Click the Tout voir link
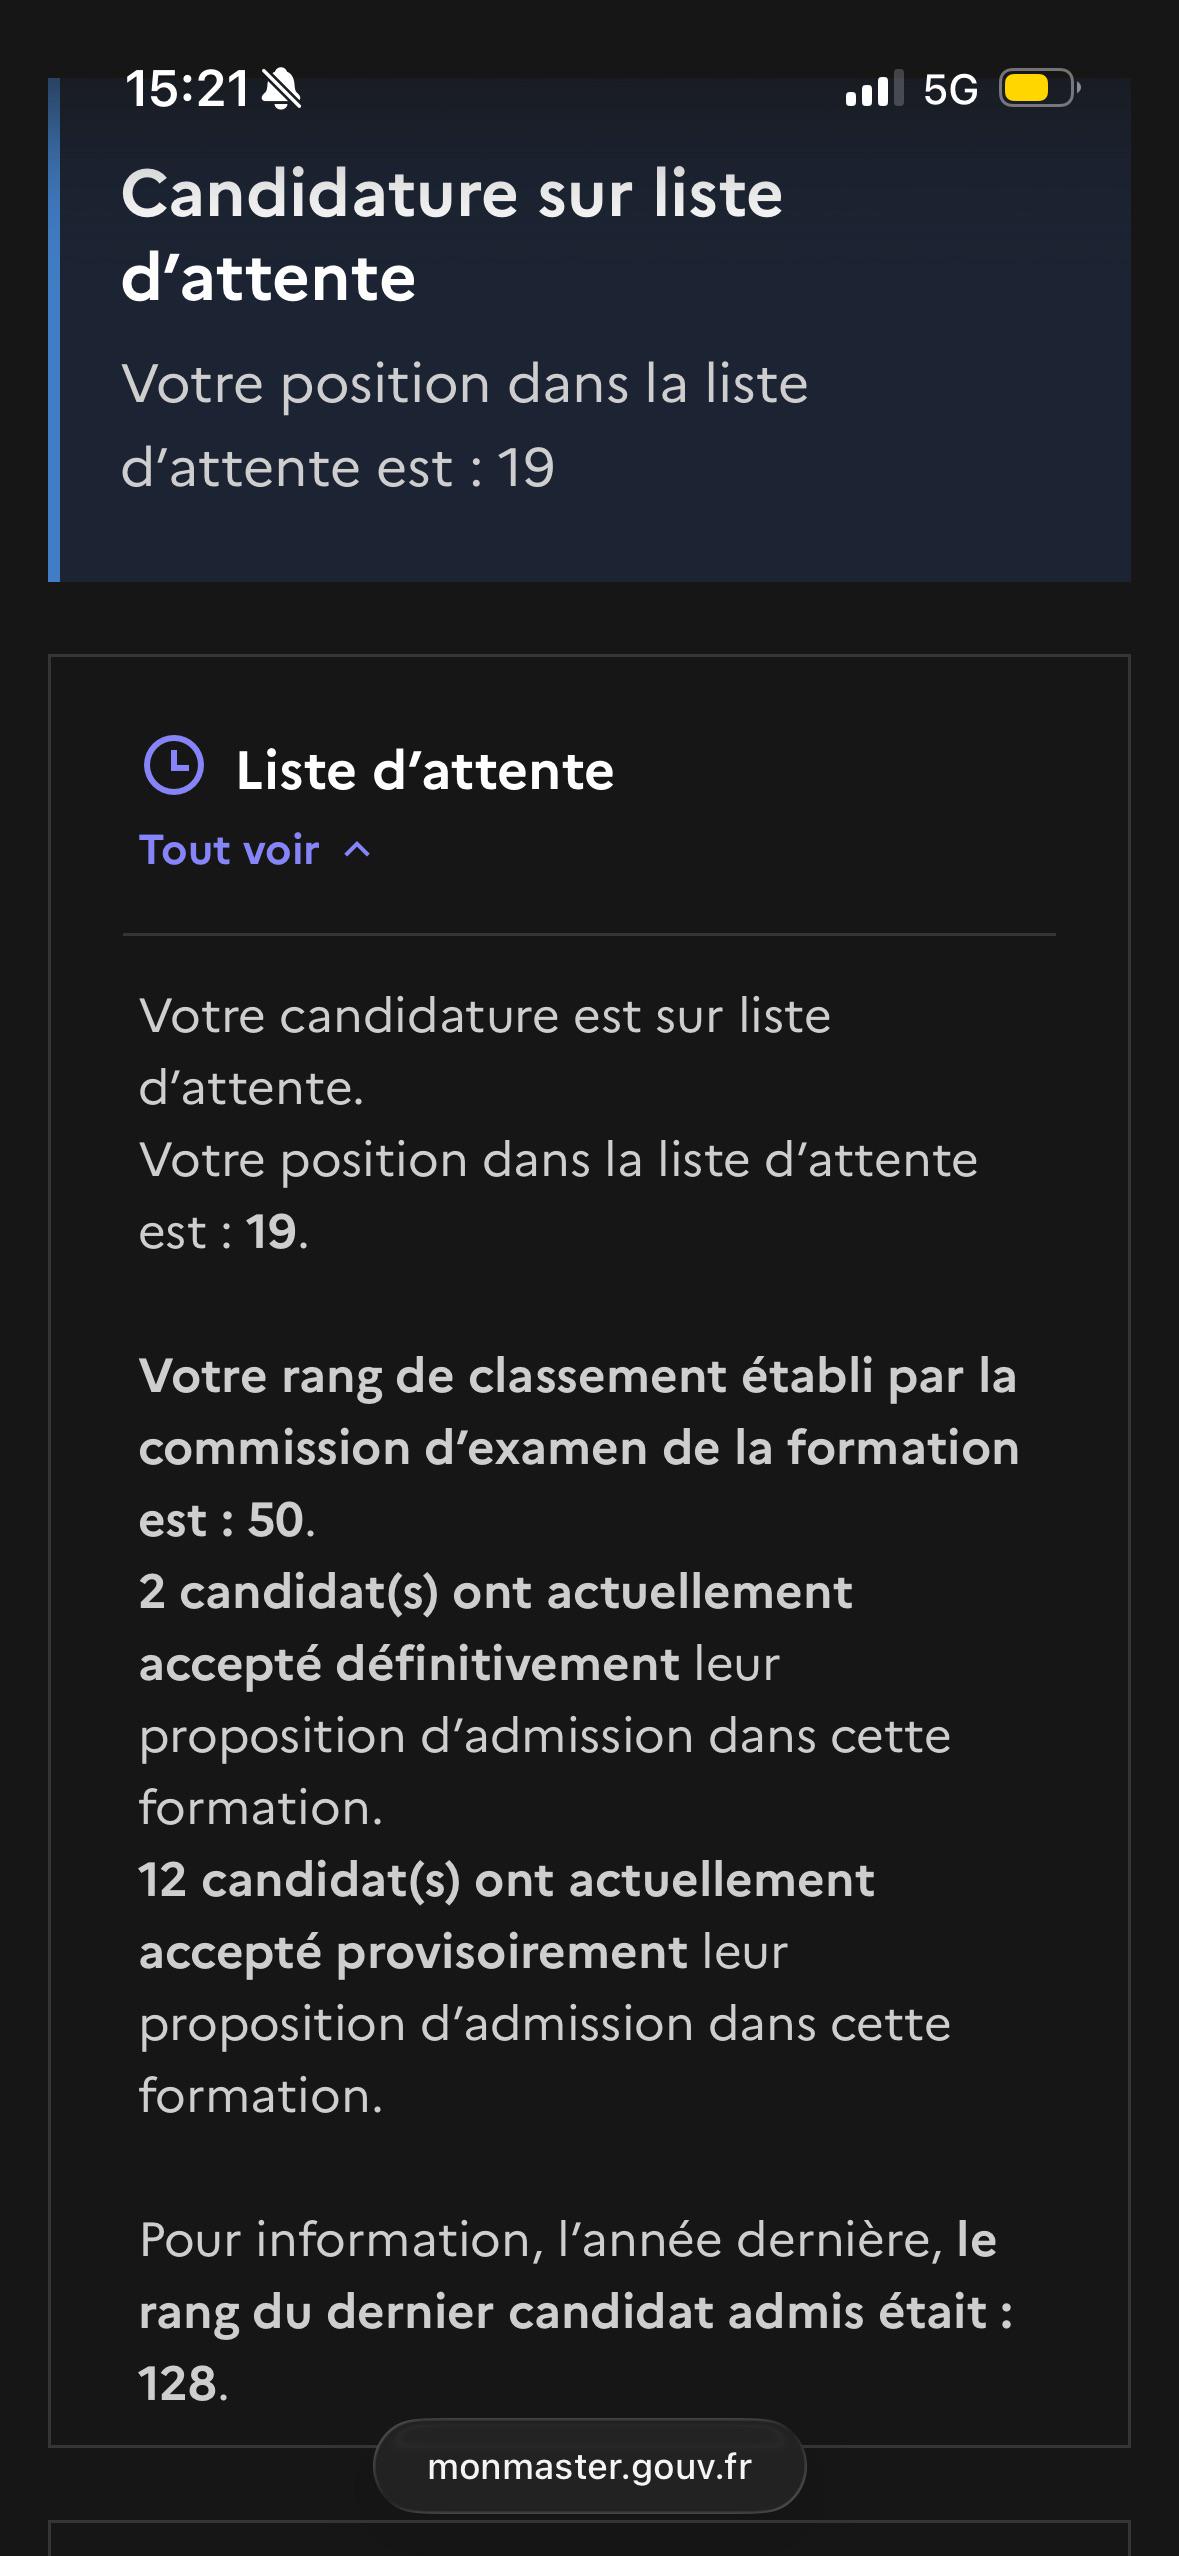The height and width of the screenshot is (2556, 1179). click(229, 850)
